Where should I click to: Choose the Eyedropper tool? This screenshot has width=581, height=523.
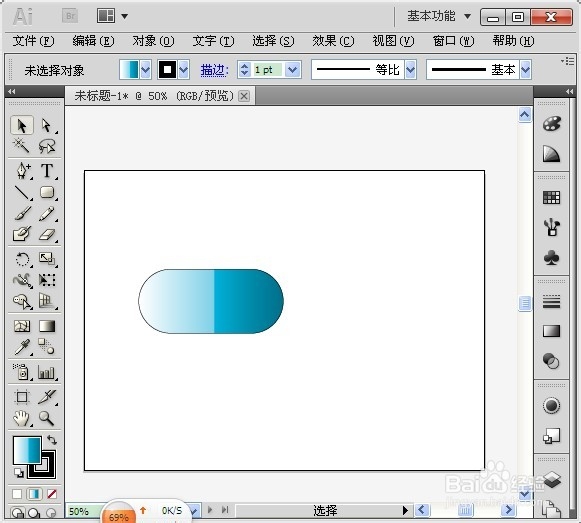tap(22, 347)
